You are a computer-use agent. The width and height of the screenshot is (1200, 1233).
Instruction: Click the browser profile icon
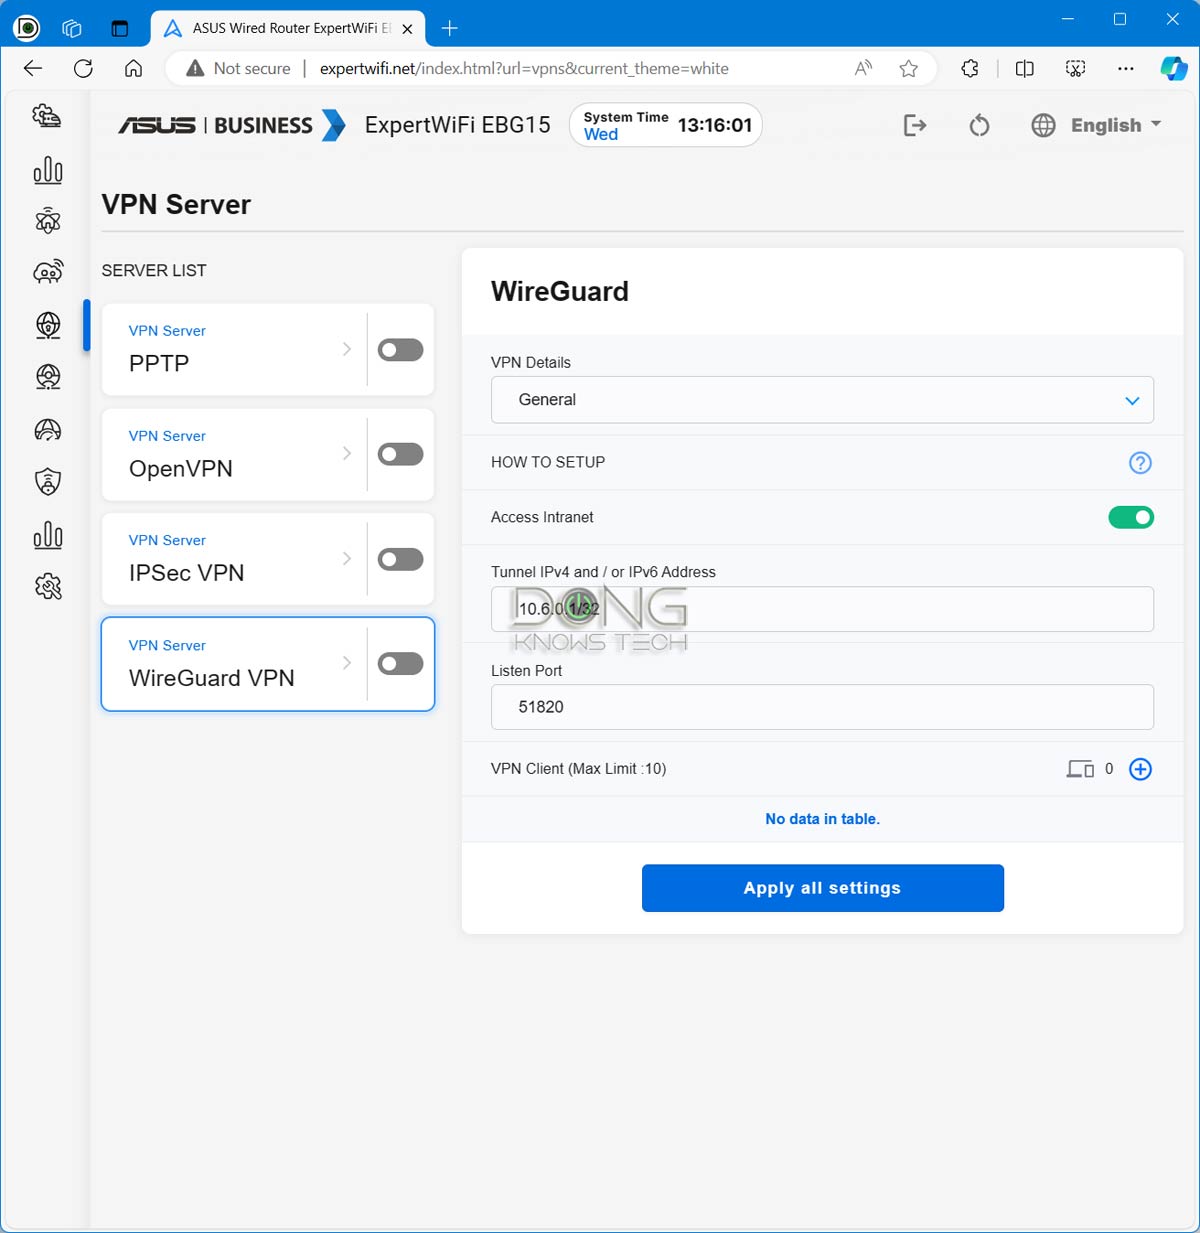(27, 28)
